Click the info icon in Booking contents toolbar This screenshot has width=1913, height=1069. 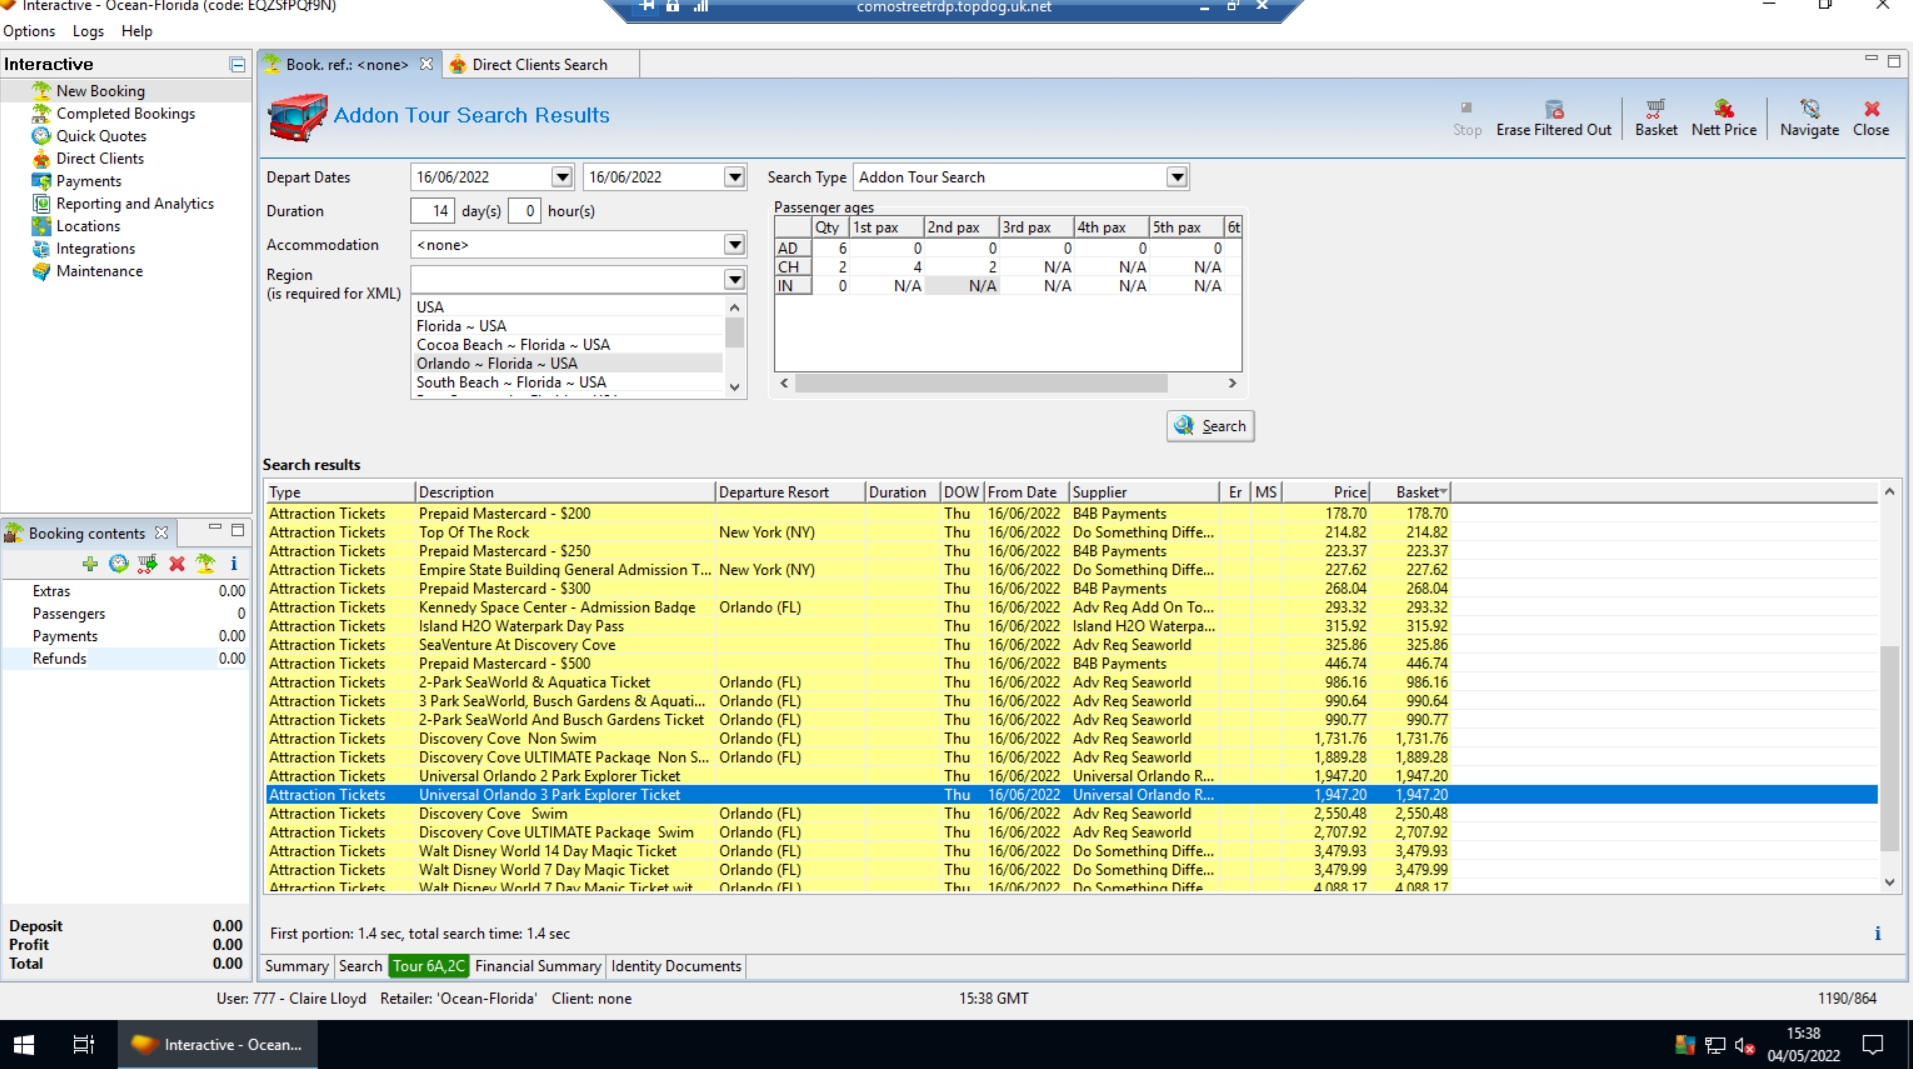point(234,564)
